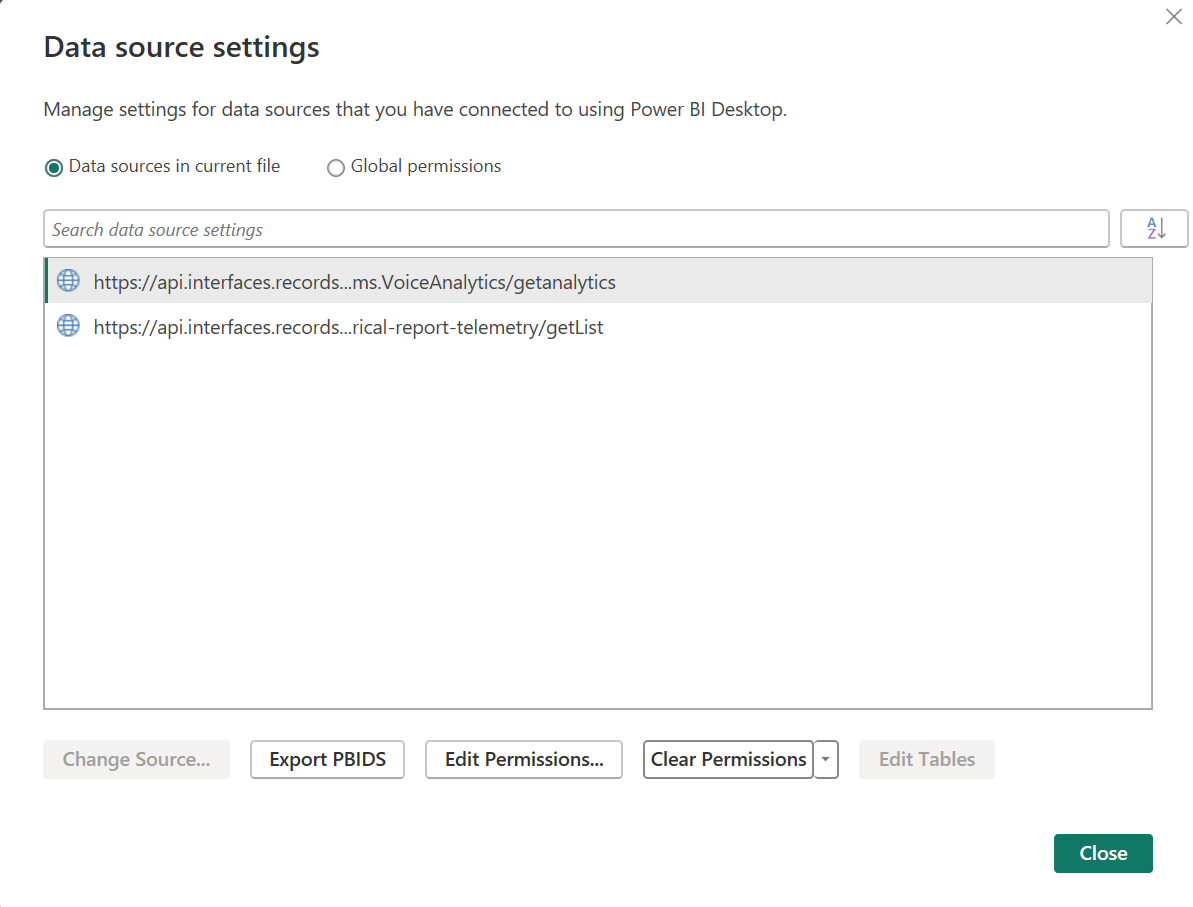Click inside the data source list area
The image size is (1193, 907).
pos(600,500)
